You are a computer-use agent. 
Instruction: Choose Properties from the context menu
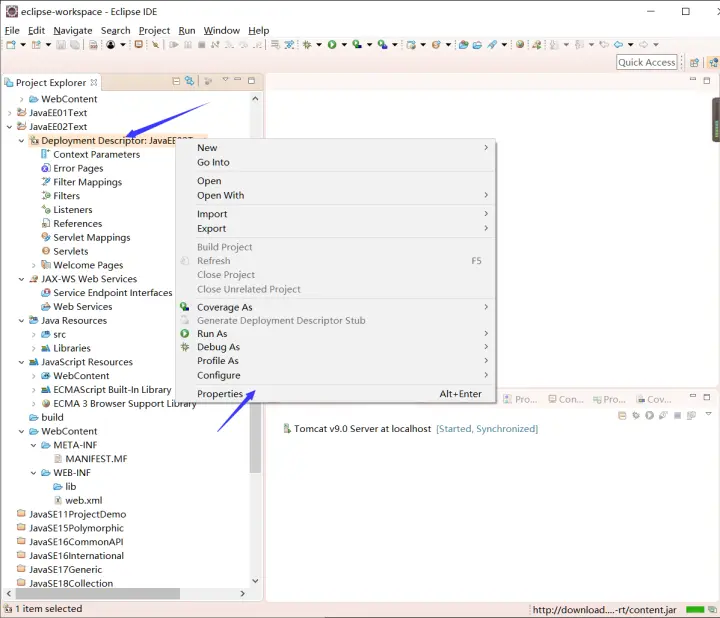pyautogui.click(x=220, y=394)
